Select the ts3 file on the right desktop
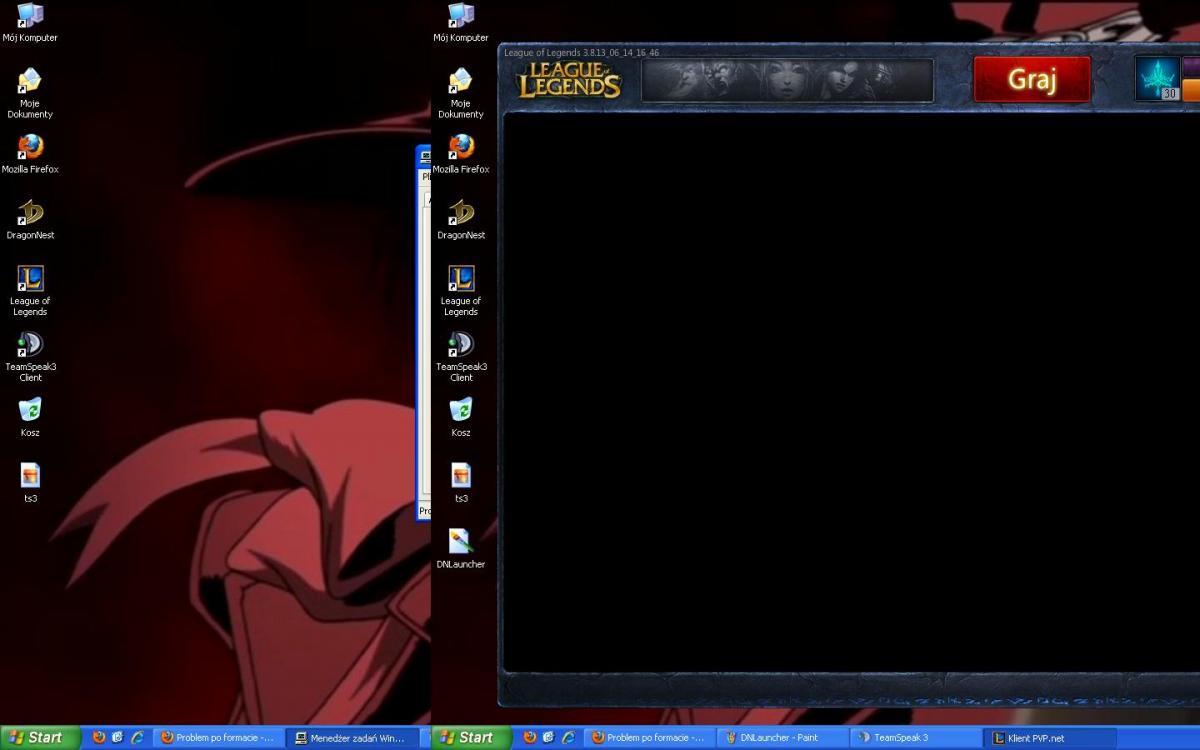 461,483
